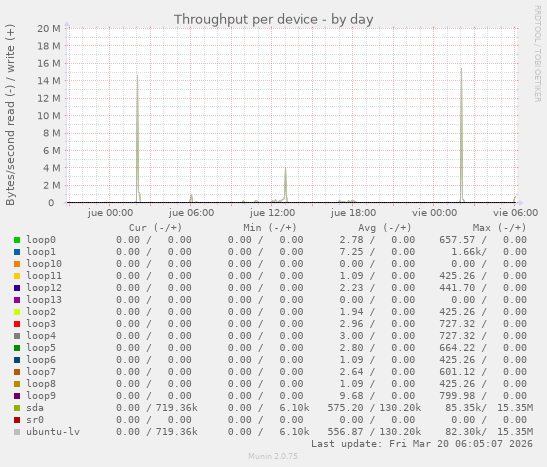Viewport: 547px width, 467px height.
Task: Select the loop2 device label
Action: [41, 312]
